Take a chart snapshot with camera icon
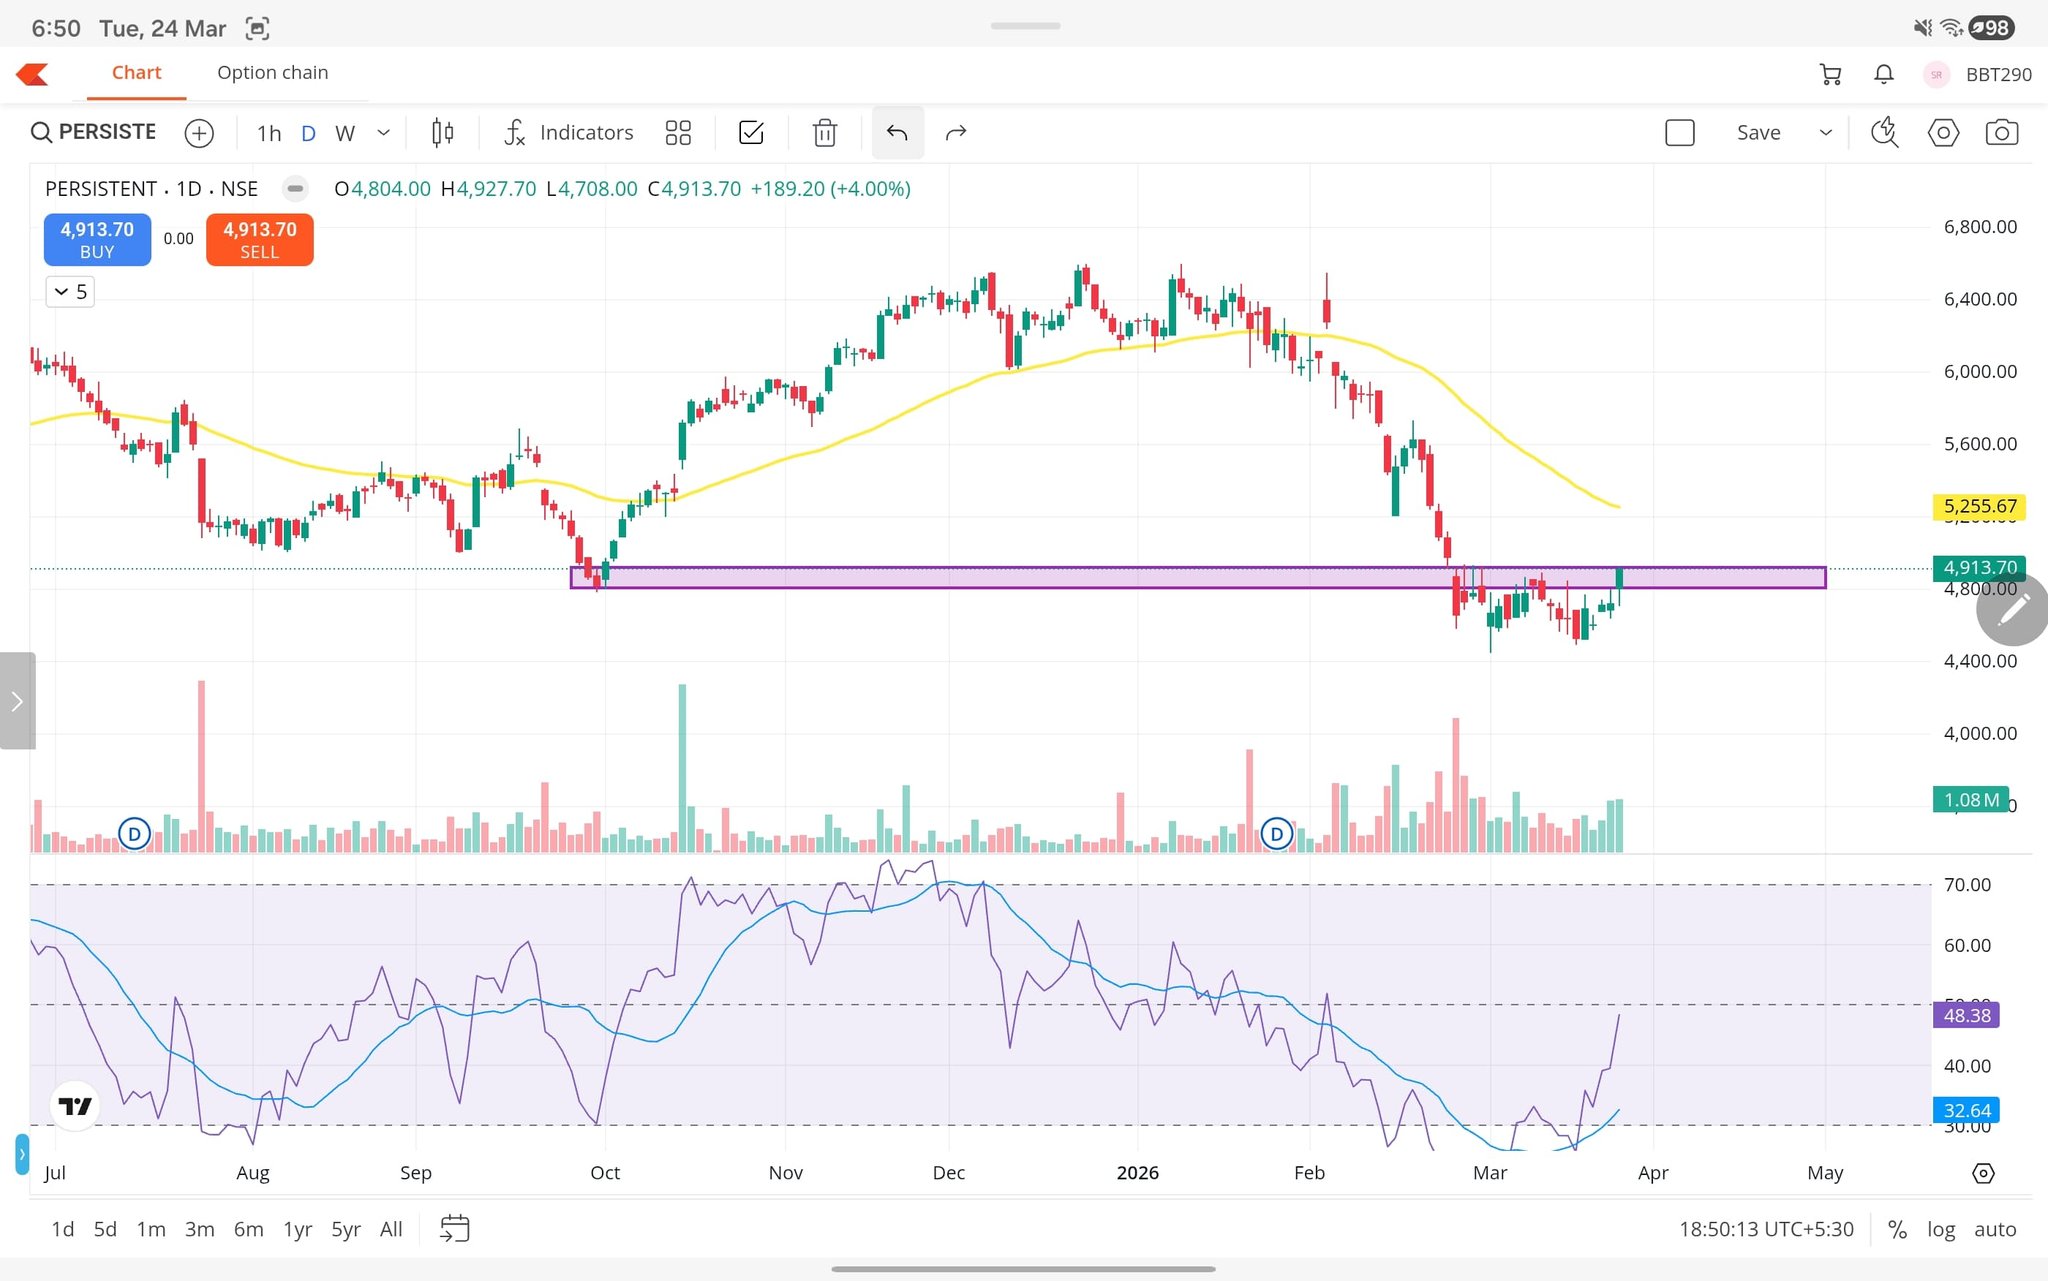 point(2001,133)
